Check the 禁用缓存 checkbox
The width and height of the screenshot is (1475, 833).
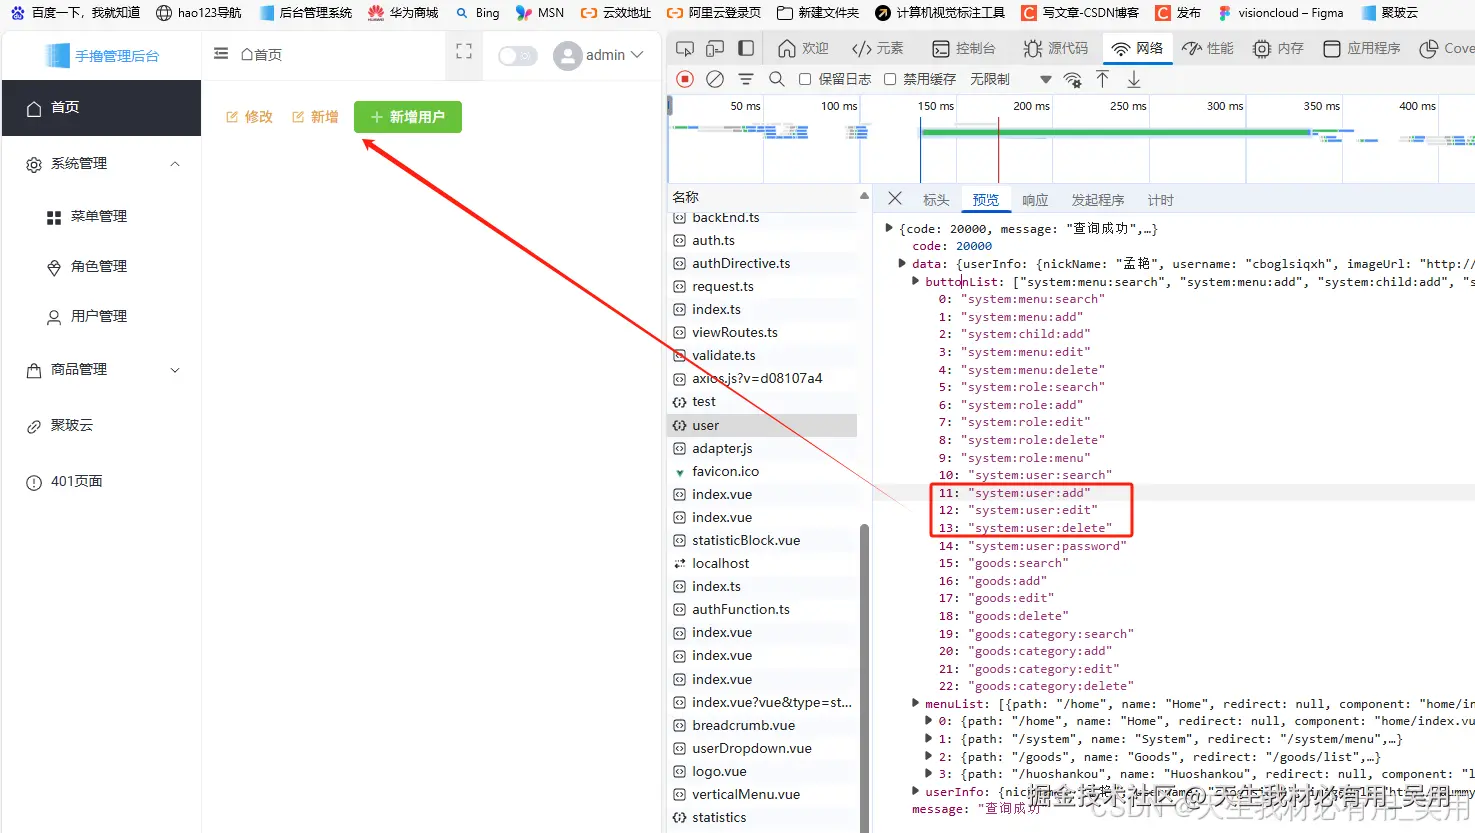[x=890, y=79]
